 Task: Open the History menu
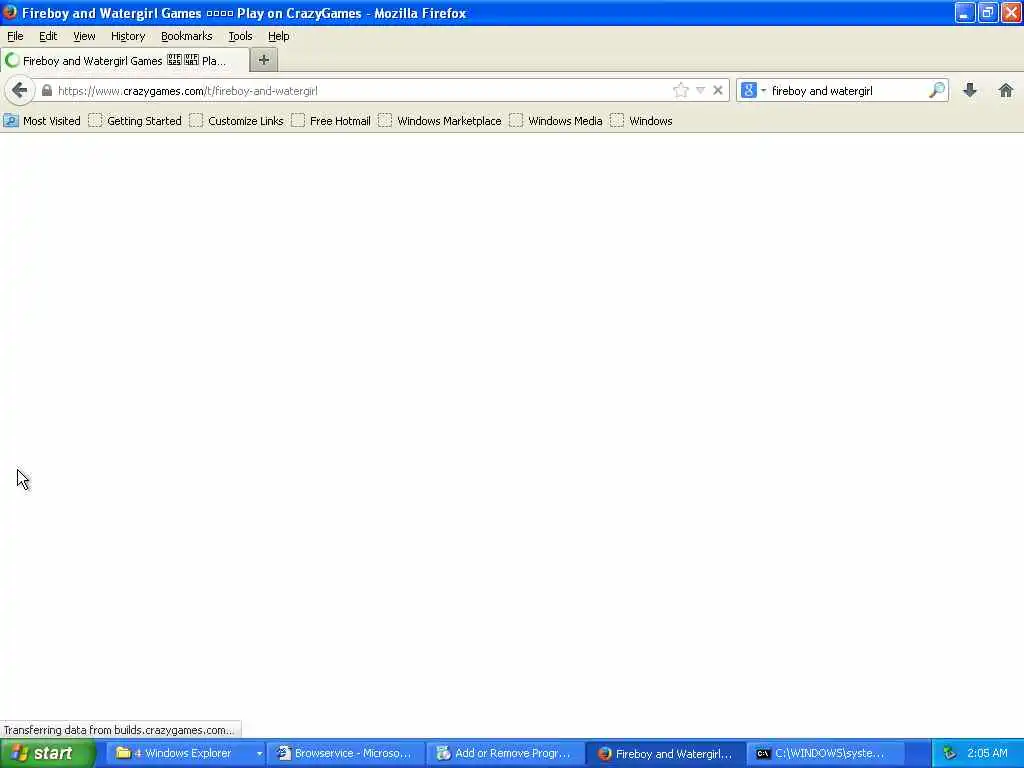pos(128,36)
